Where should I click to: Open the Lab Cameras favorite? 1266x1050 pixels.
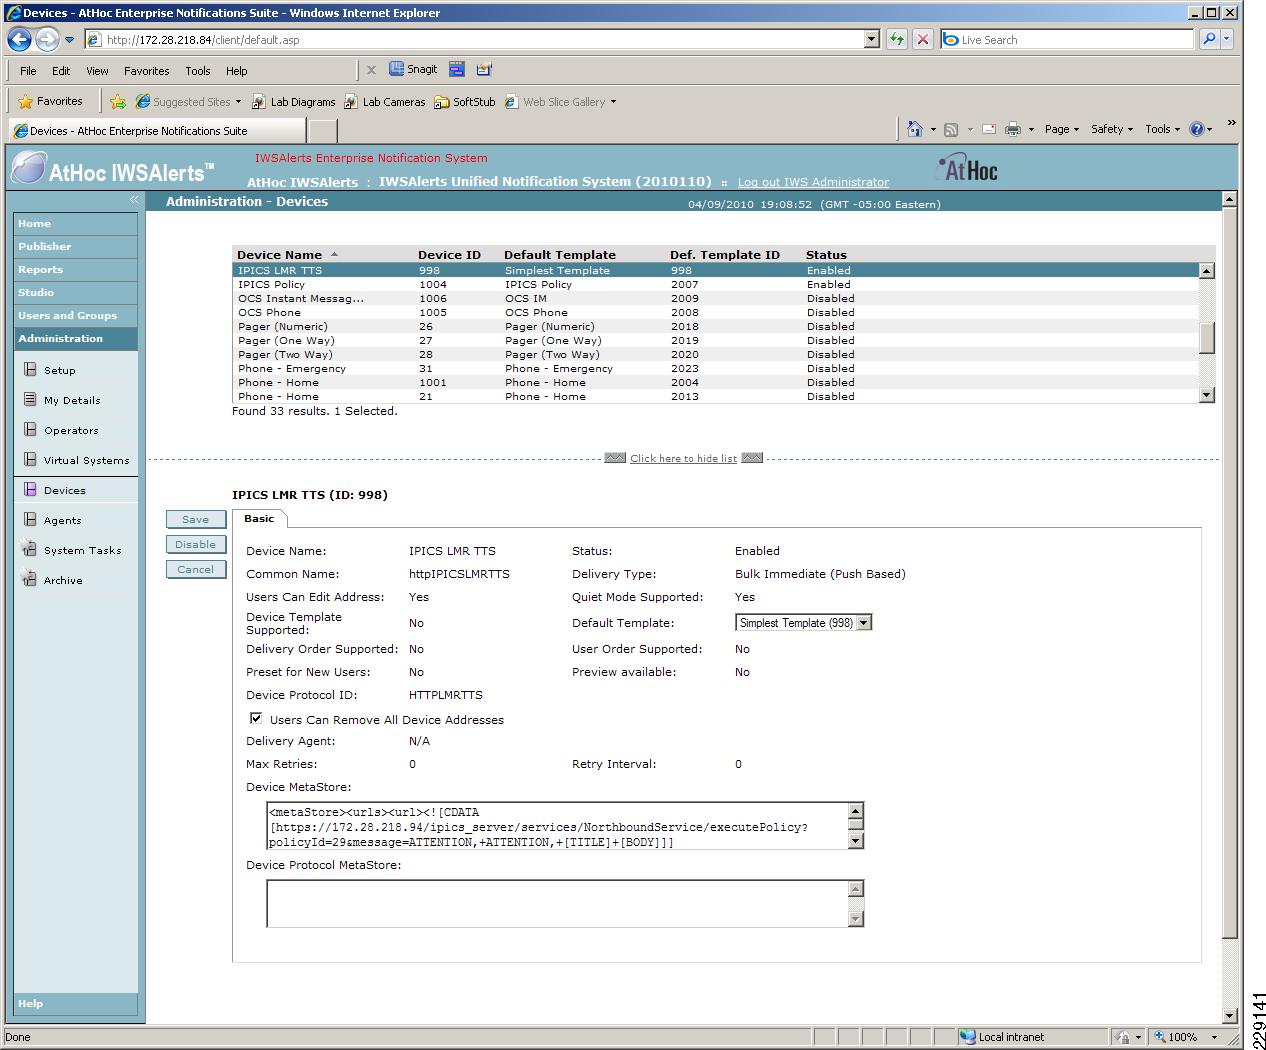point(385,101)
